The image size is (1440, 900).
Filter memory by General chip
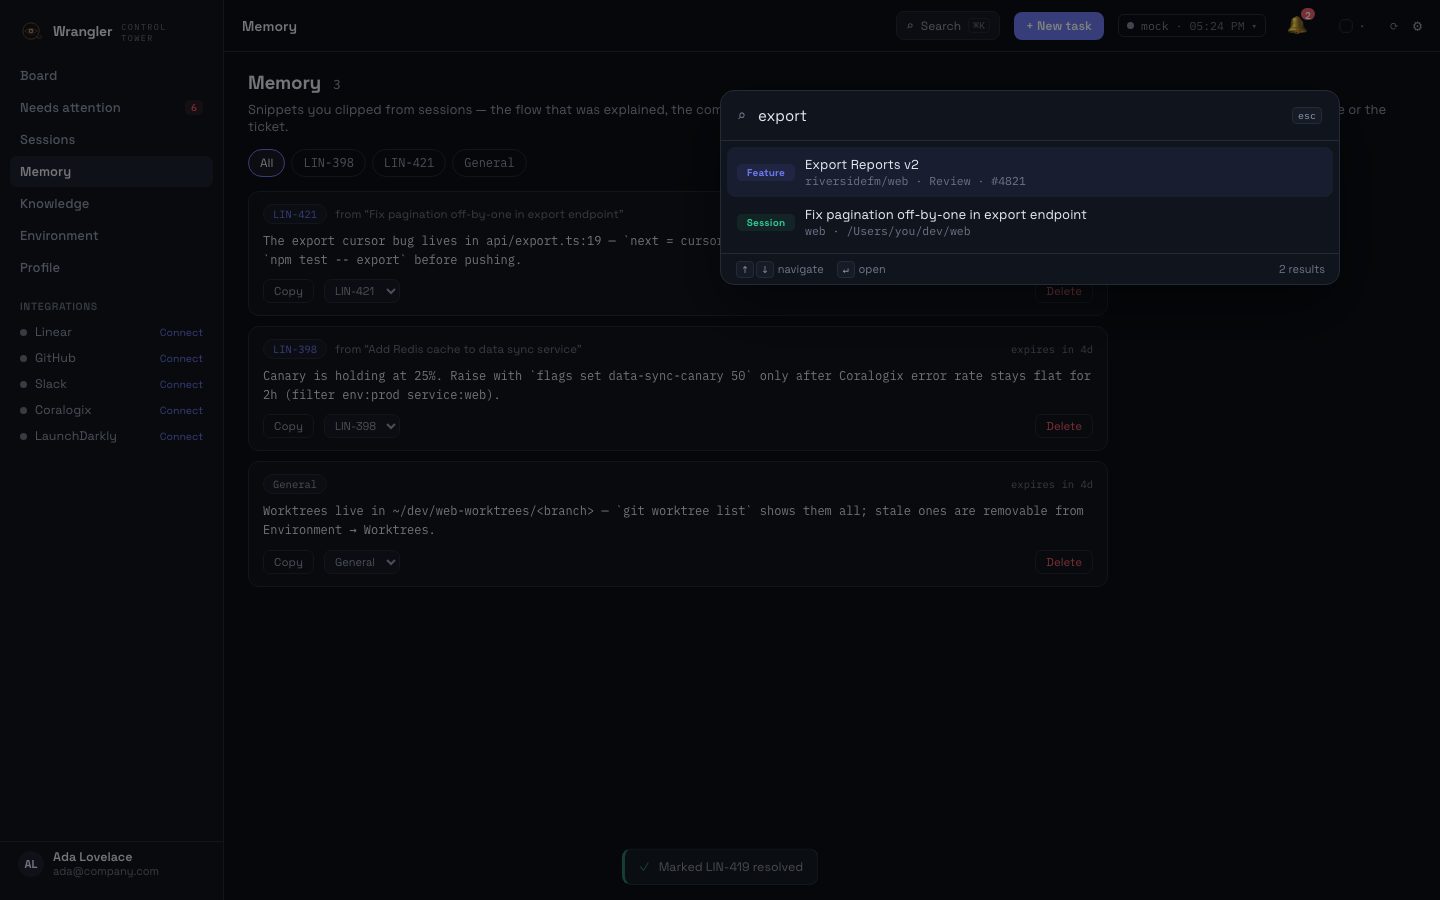489,163
